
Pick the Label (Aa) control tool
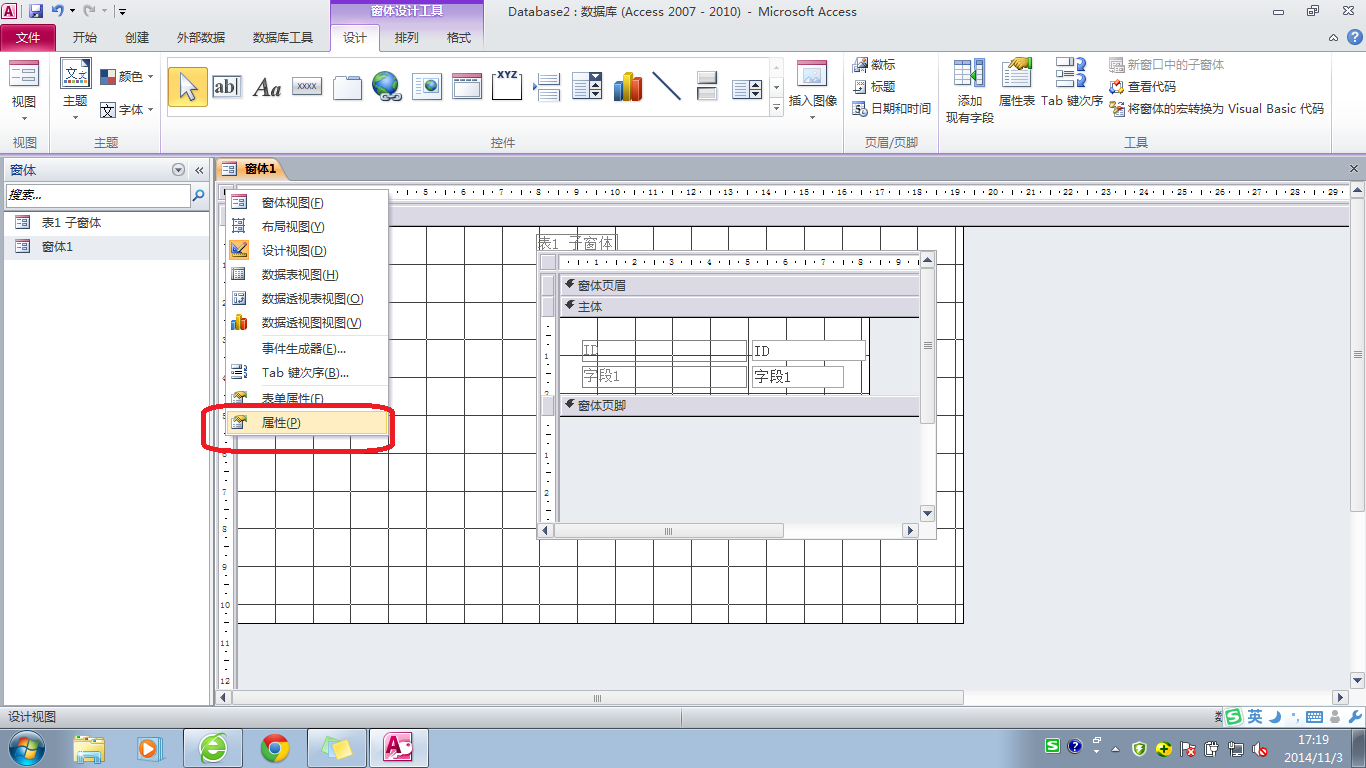pos(267,87)
